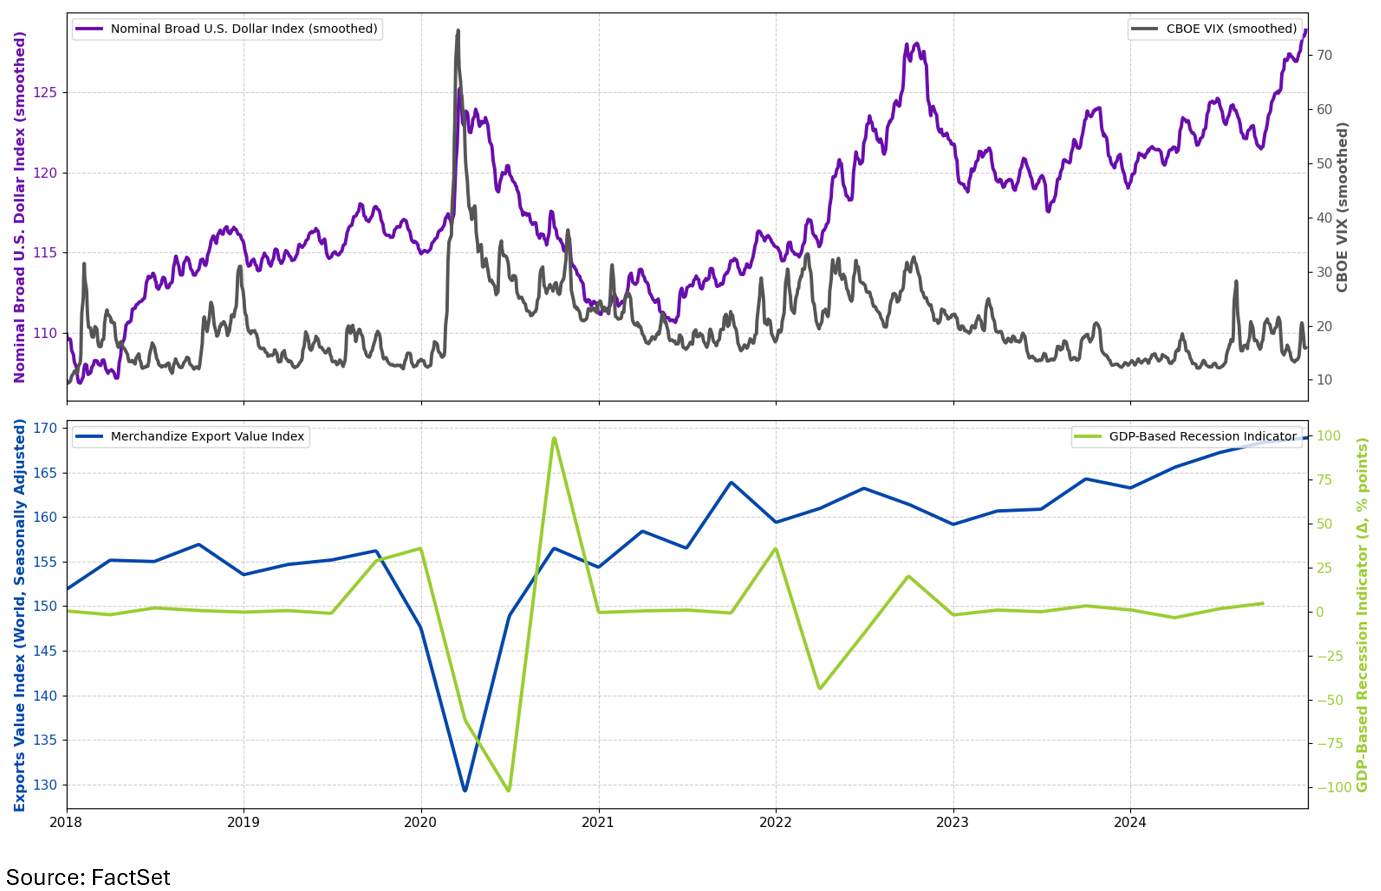Click the purple Dollar Index peak in early 2020
Viewport: 1381px width, 891px height.
(x=459, y=88)
